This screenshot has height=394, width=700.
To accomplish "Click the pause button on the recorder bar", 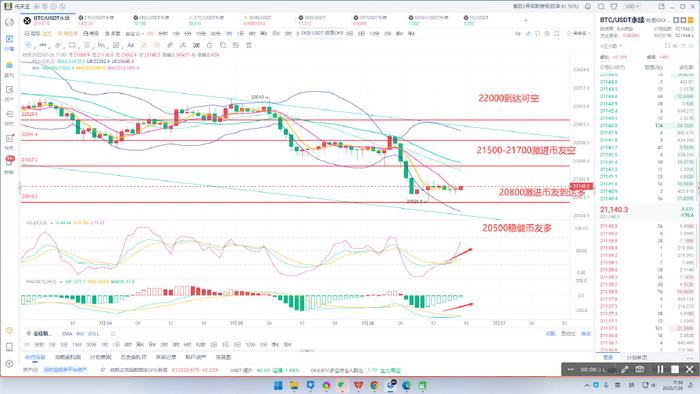I will (x=660, y=369).
